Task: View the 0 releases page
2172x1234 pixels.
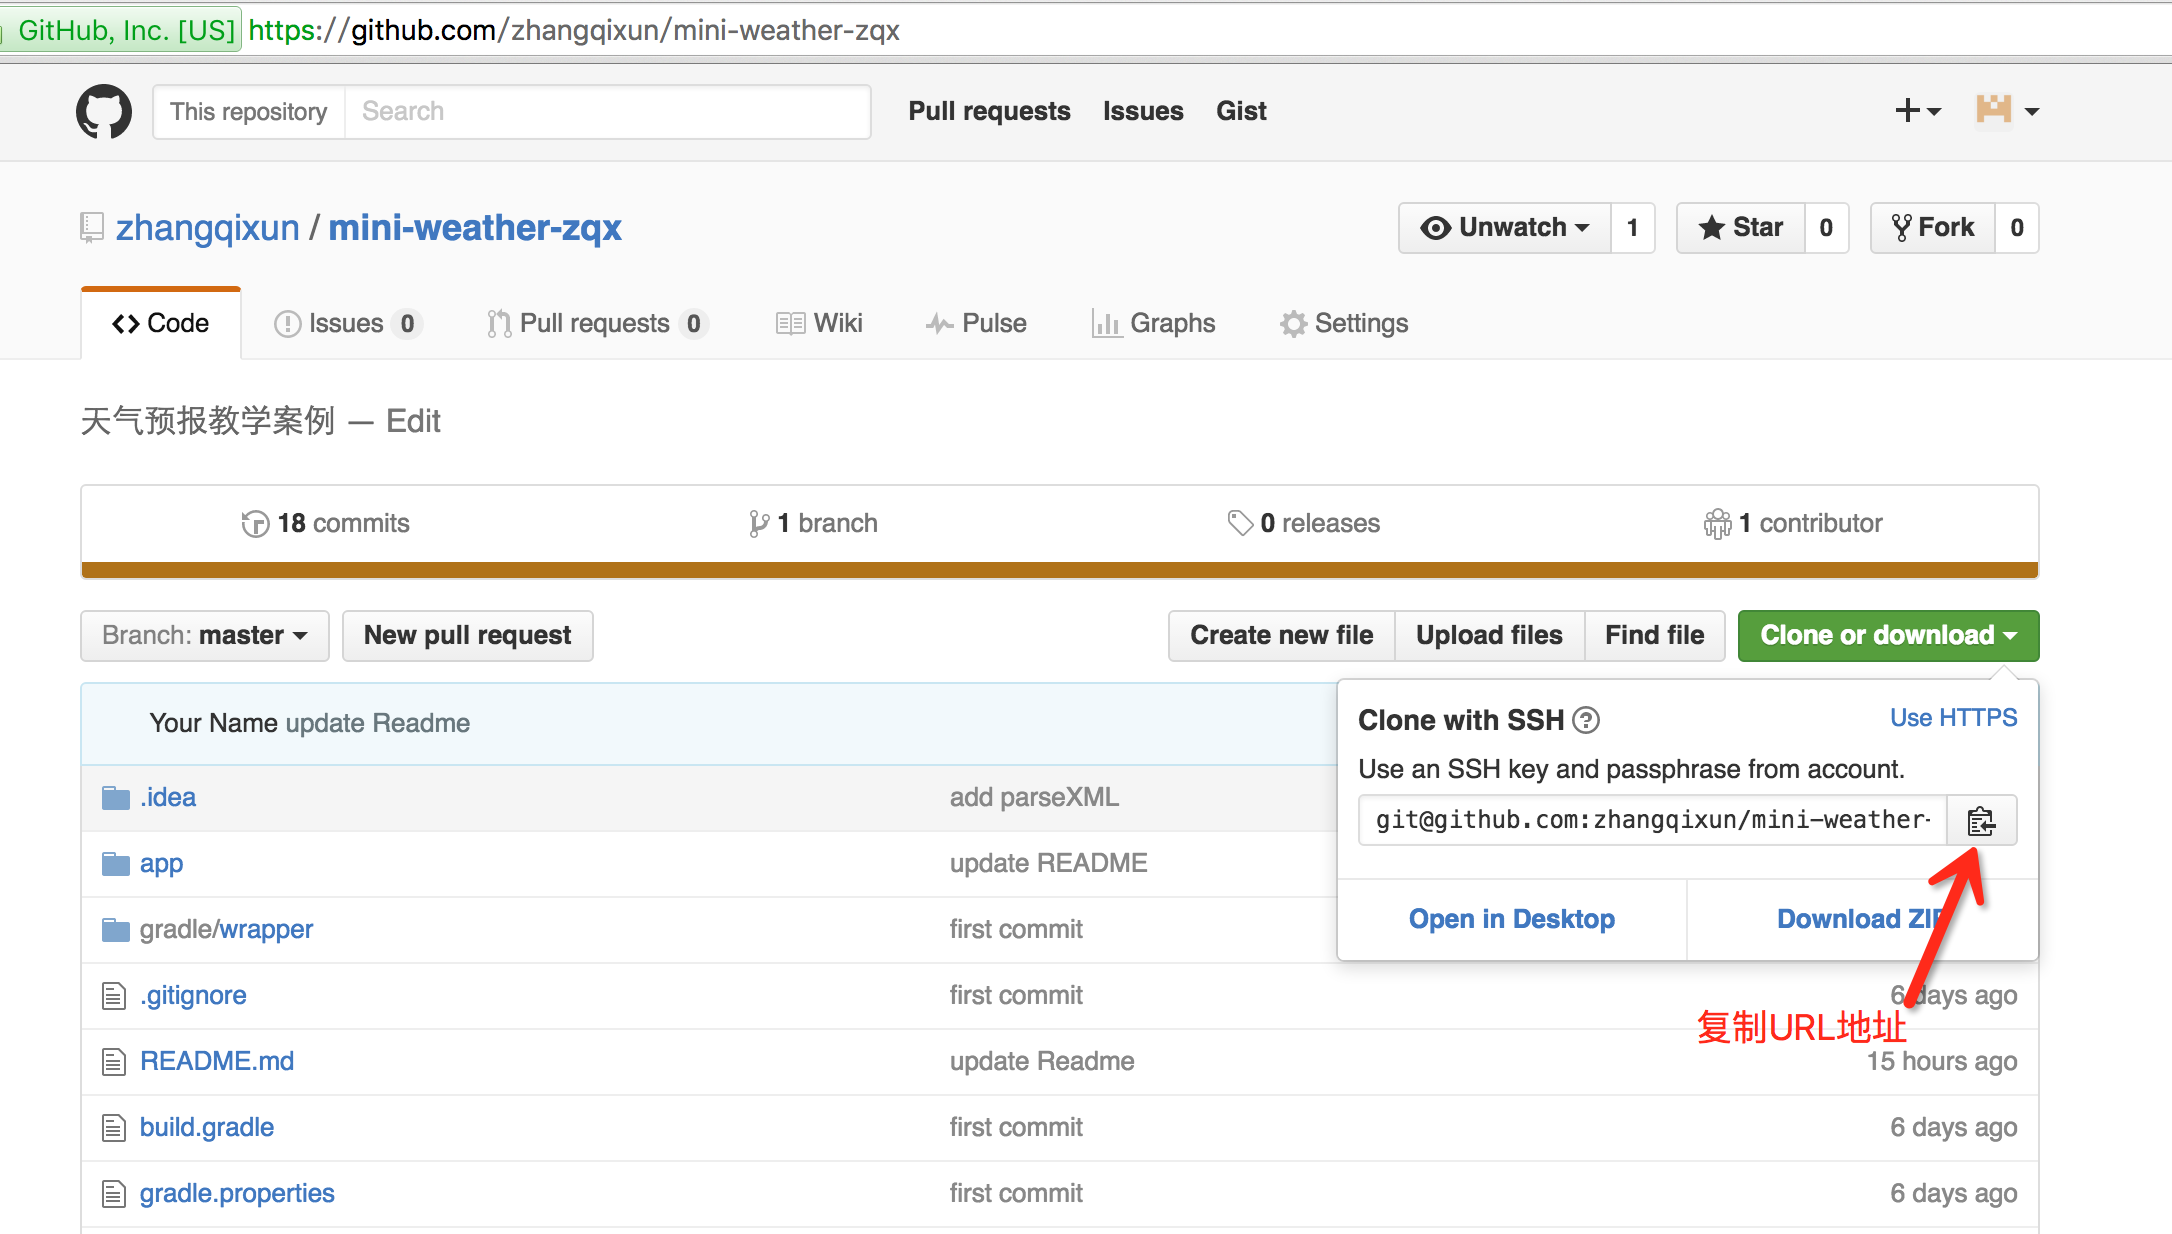Action: 1304,523
